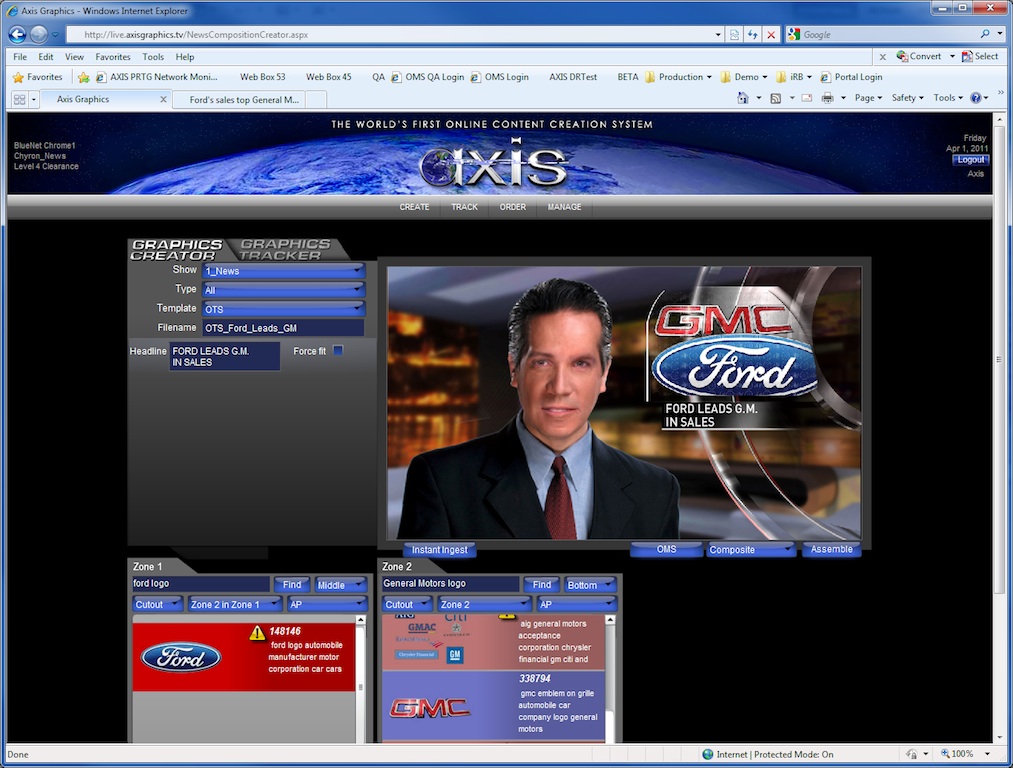Click the Instant Ingest button
1013x768 pixels.
[439, 550]
